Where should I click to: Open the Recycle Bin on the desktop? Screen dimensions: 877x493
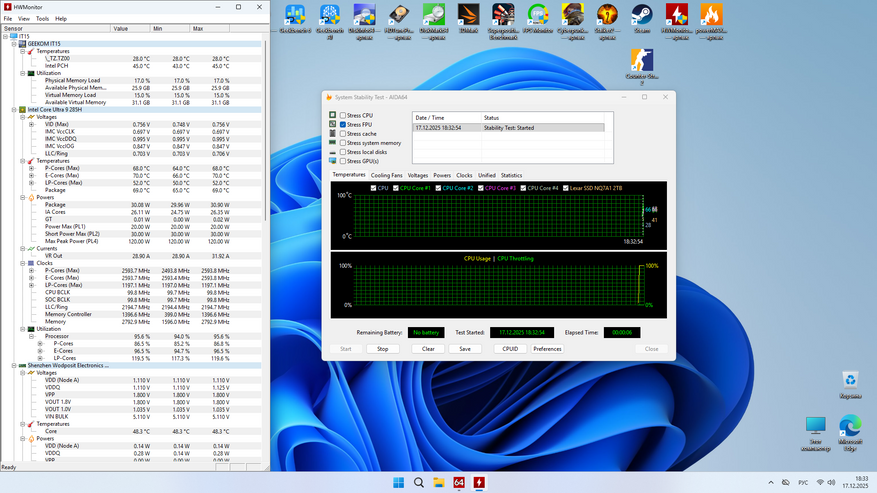tap(850, 381)
